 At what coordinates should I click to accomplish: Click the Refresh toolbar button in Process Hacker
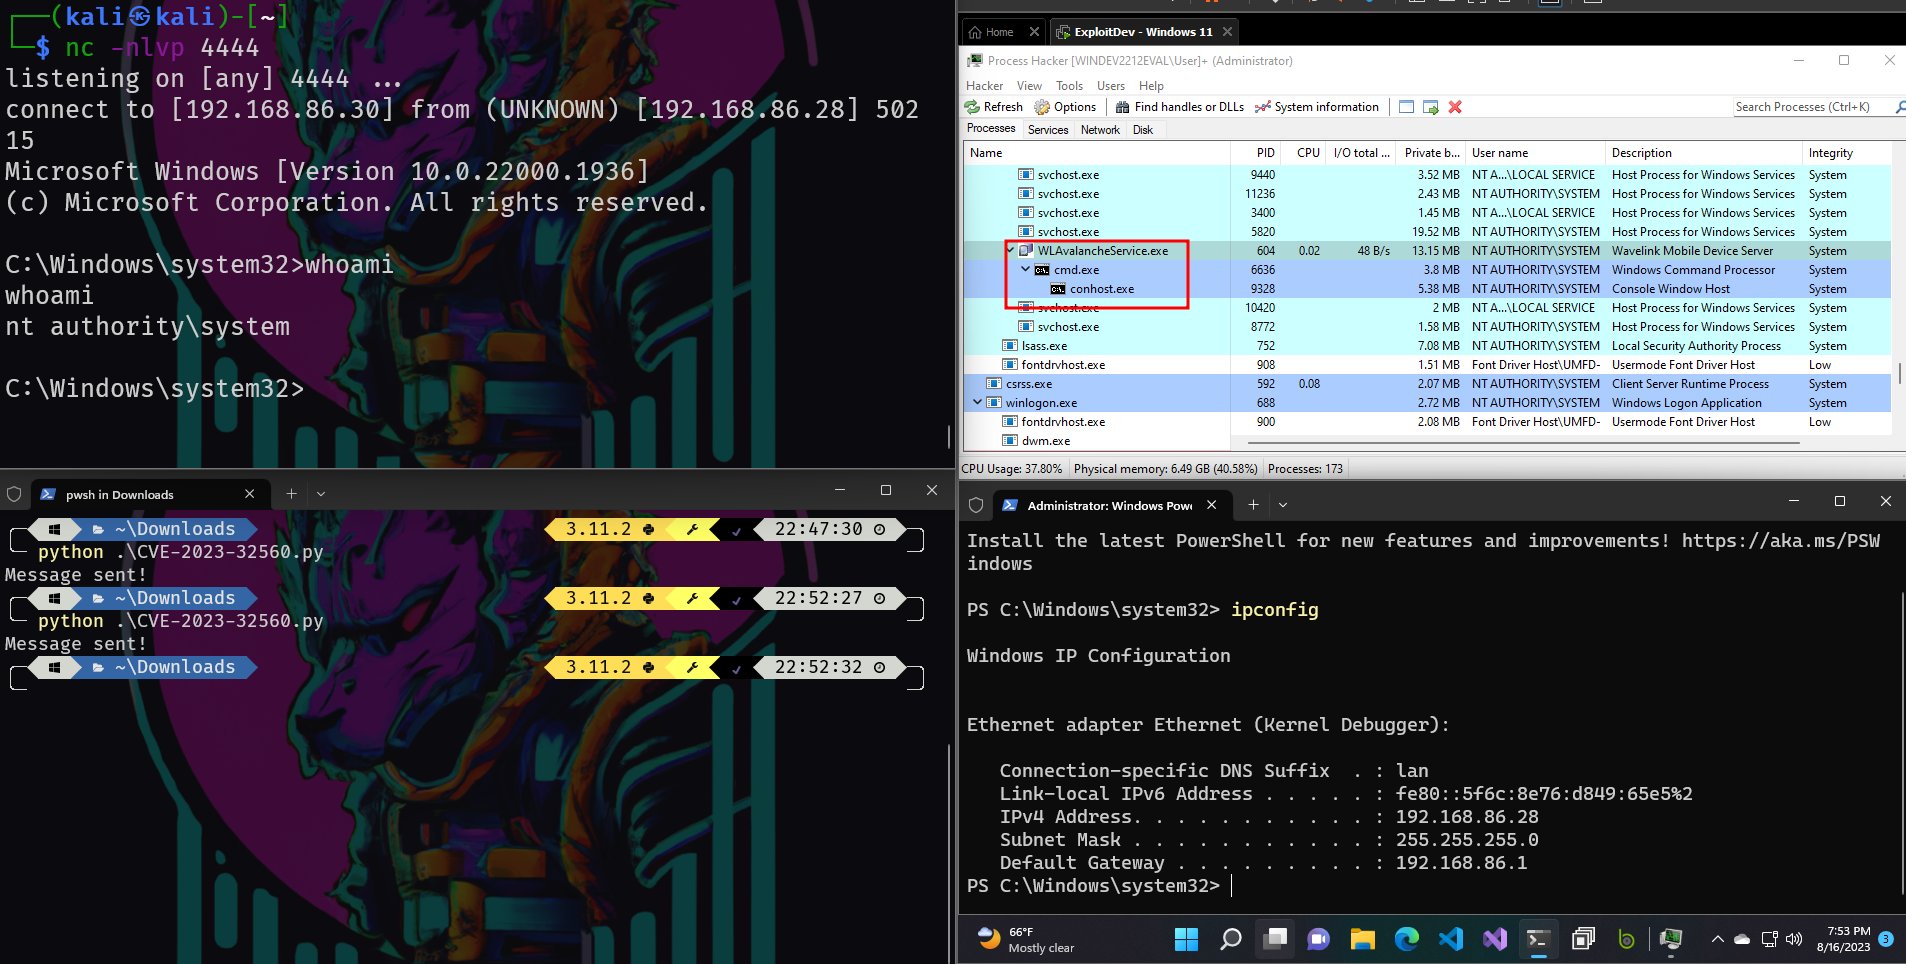pyautogui.click(x=994, y=107)
